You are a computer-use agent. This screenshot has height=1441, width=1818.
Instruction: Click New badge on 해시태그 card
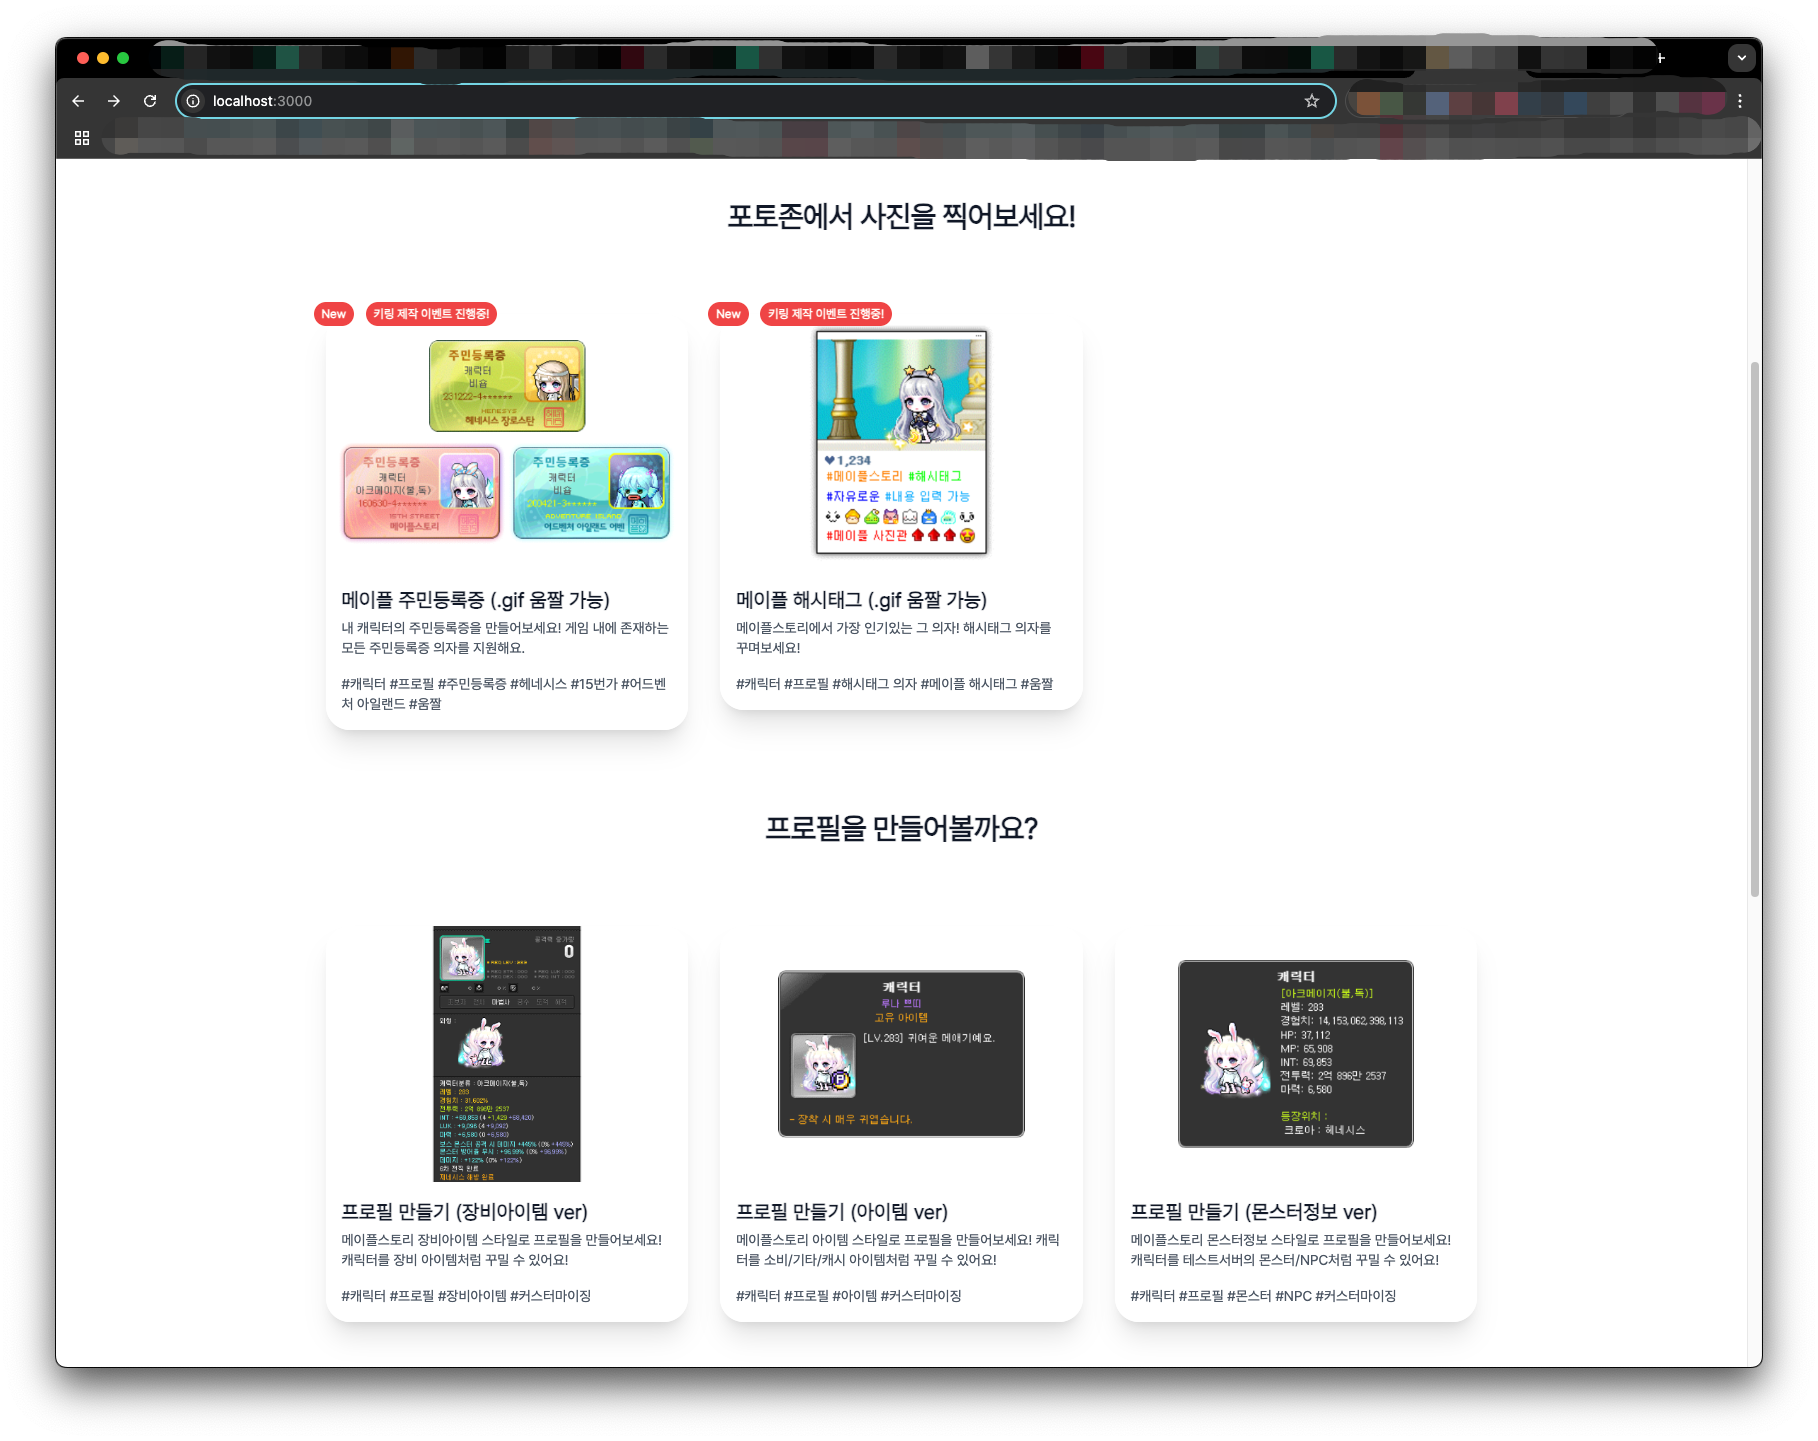tap(729, 314)
